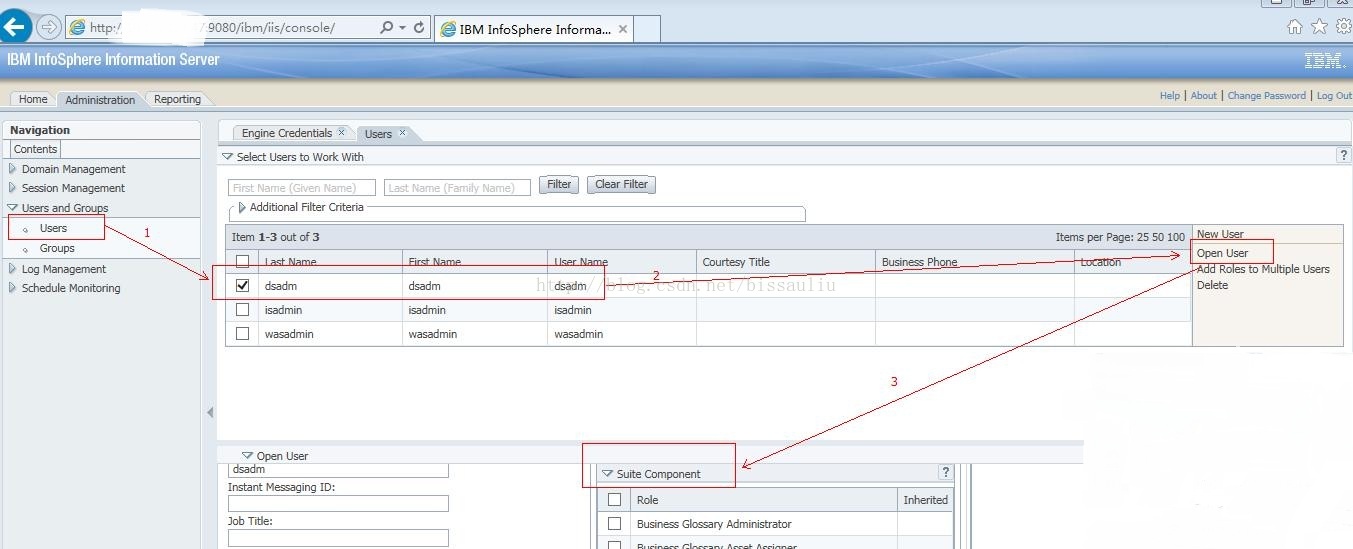Open browser home via house icon

pos(1295,27)
